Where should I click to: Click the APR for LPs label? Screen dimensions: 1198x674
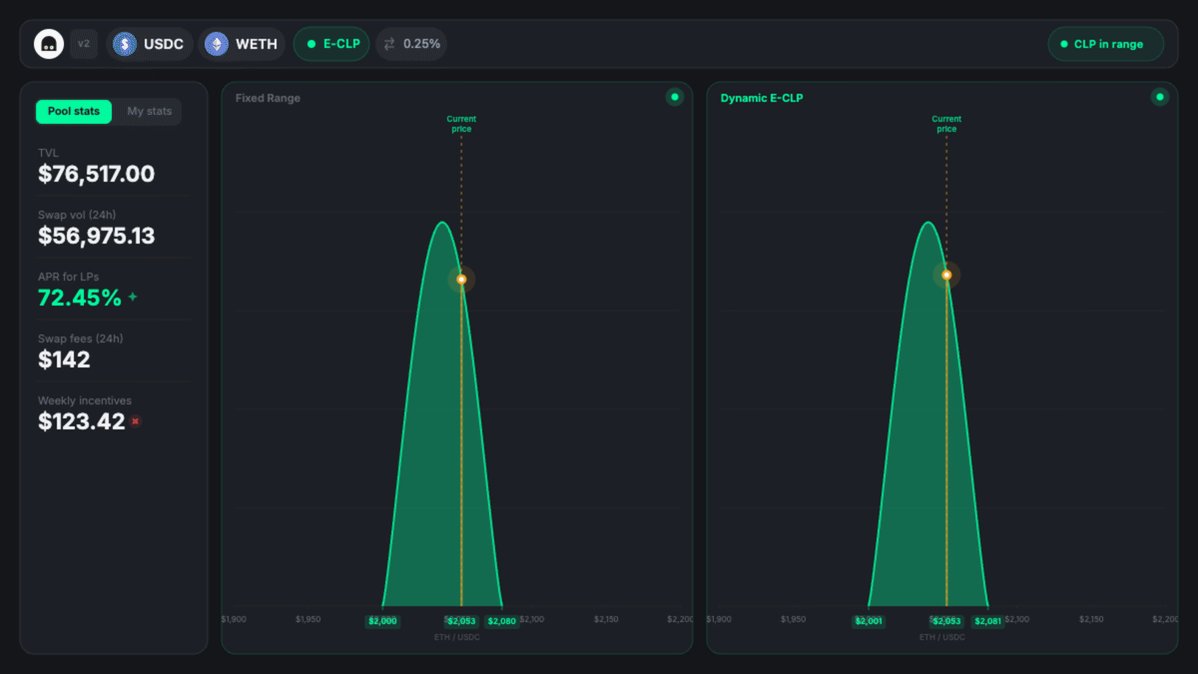pos(69,277)
